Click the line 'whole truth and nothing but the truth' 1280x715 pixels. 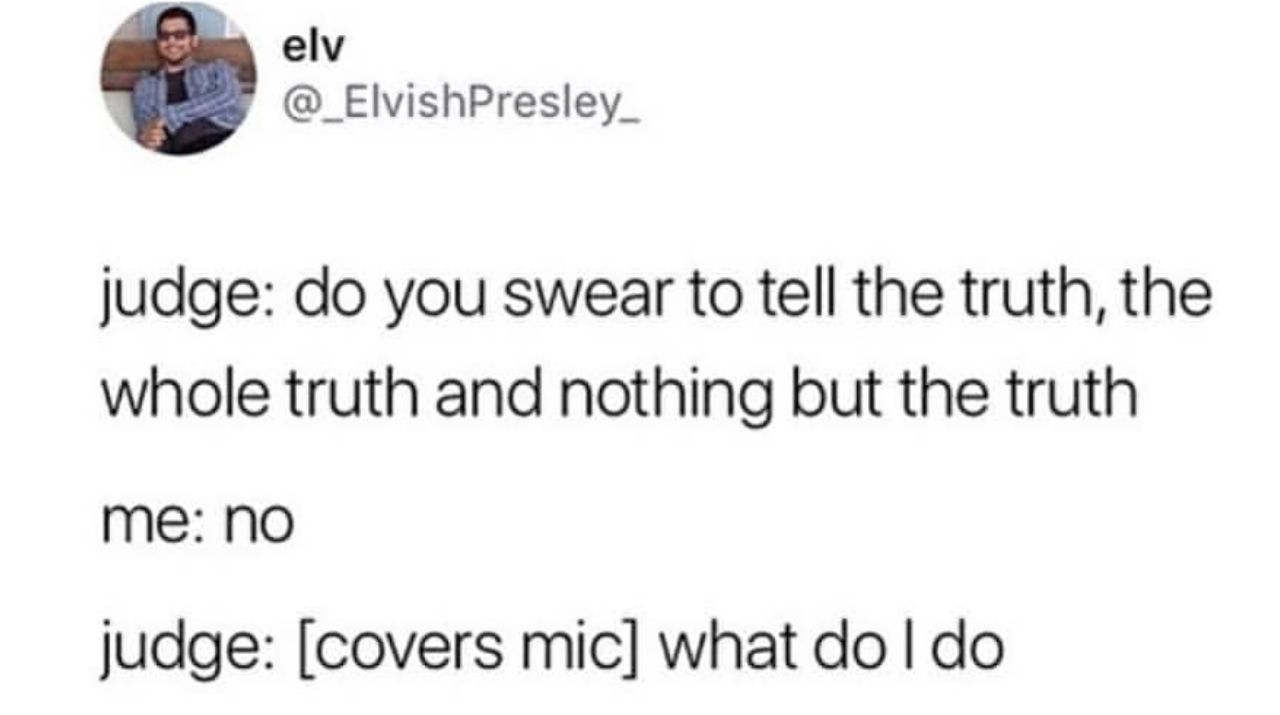pos(619,393)
